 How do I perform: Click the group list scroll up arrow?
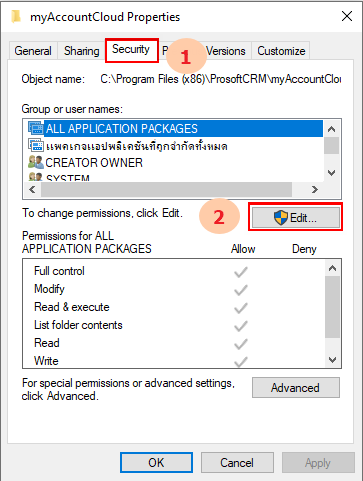[331, 129]
